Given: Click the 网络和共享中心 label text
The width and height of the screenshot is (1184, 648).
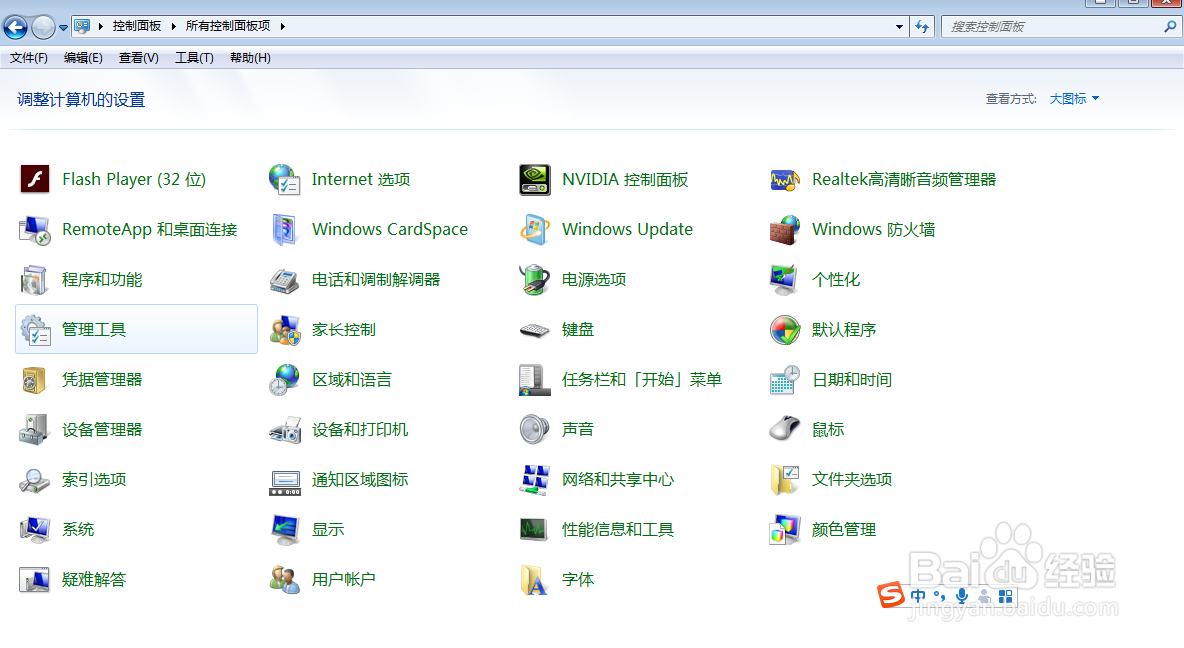Looking at the screenshot, I should [x=618, y=480].
